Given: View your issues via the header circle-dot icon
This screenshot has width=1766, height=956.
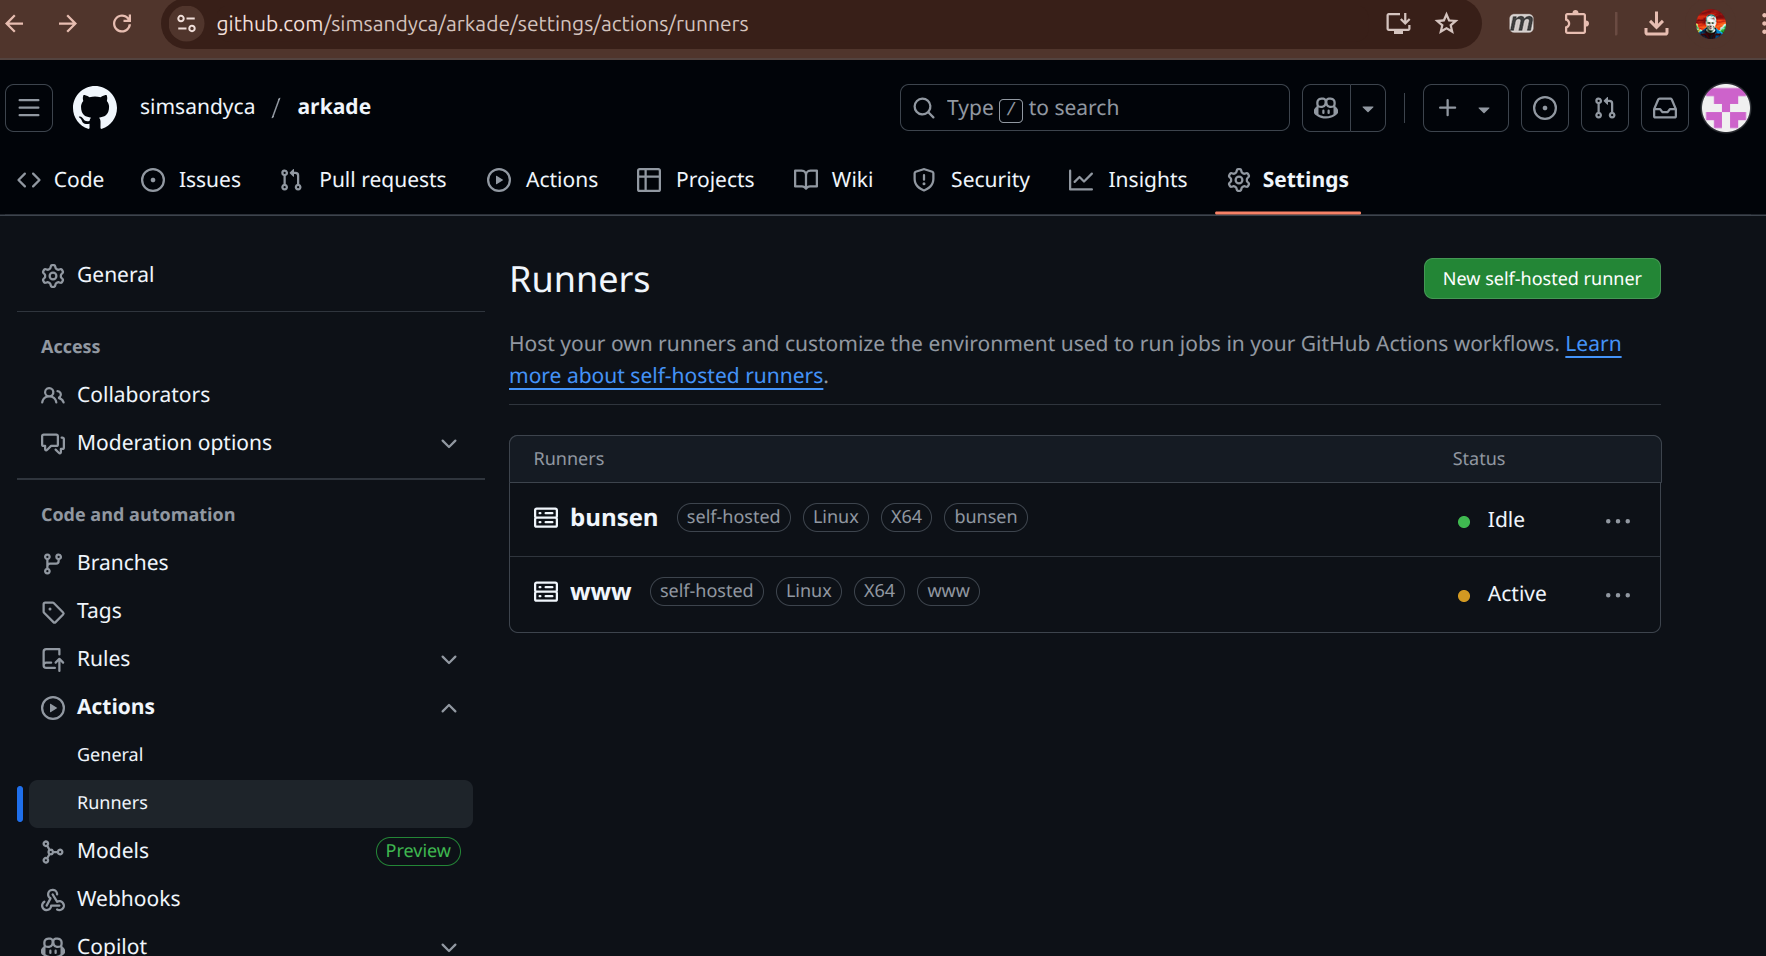Looking at the screenshot, I should tap(1545, 108).
